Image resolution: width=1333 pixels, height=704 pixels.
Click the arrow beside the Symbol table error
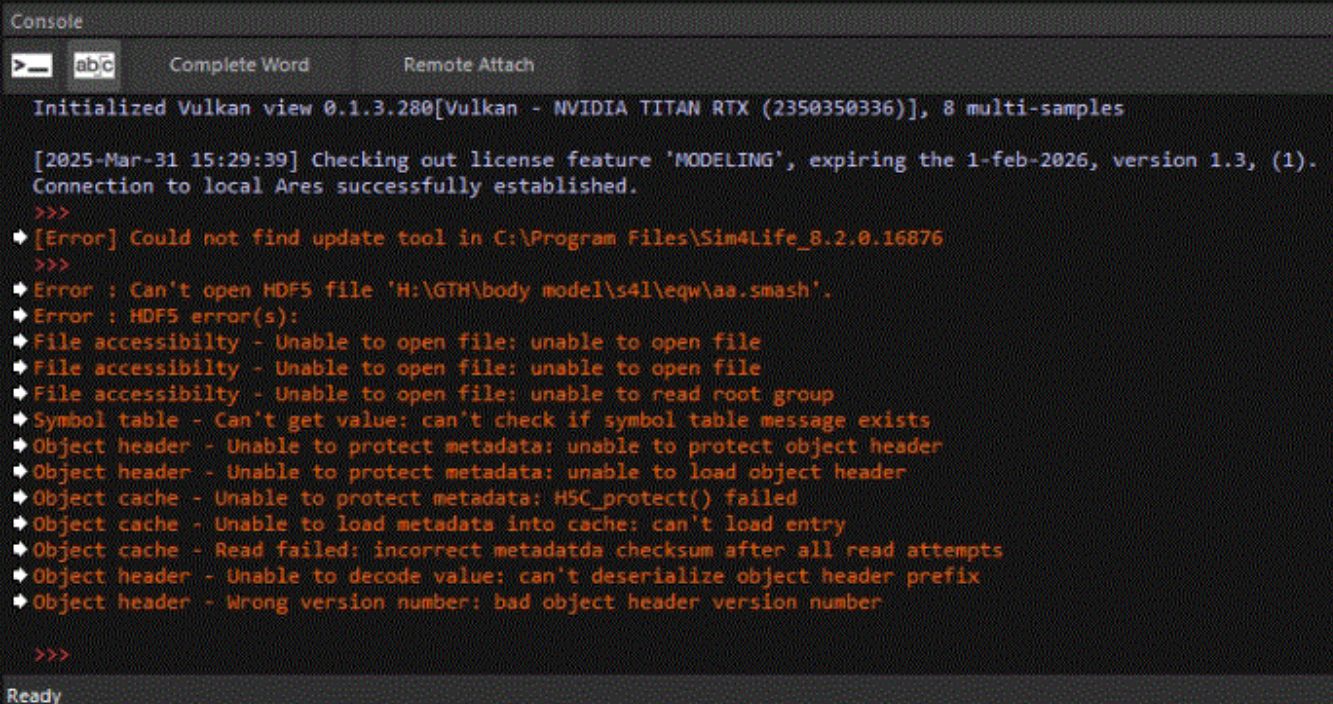[x=21, y=420]
